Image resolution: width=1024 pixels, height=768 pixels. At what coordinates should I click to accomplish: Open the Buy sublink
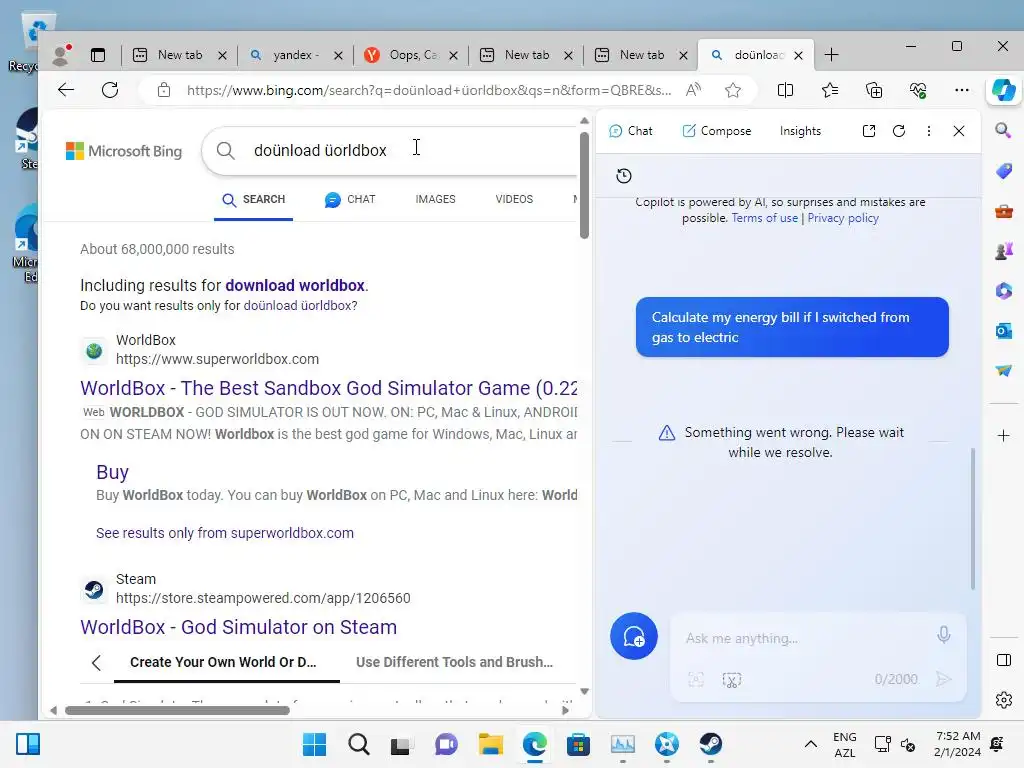tap(112, 472)
